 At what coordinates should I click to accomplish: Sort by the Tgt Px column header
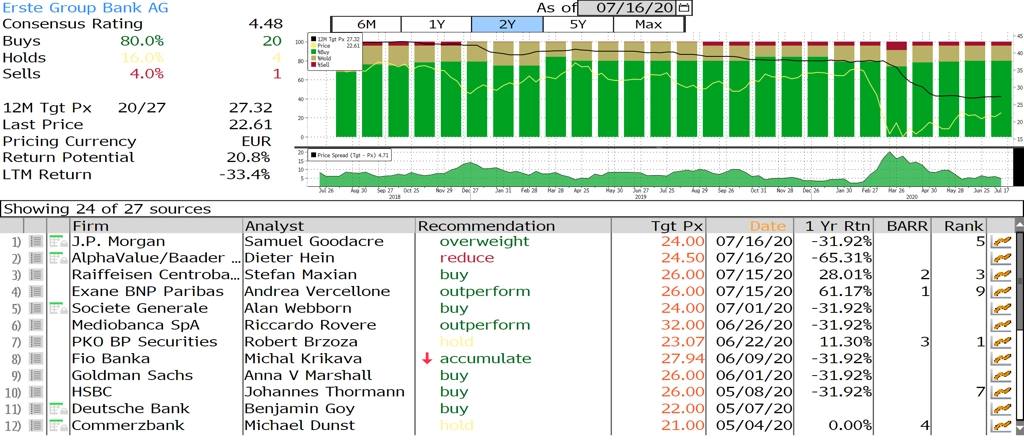point(659,226)
